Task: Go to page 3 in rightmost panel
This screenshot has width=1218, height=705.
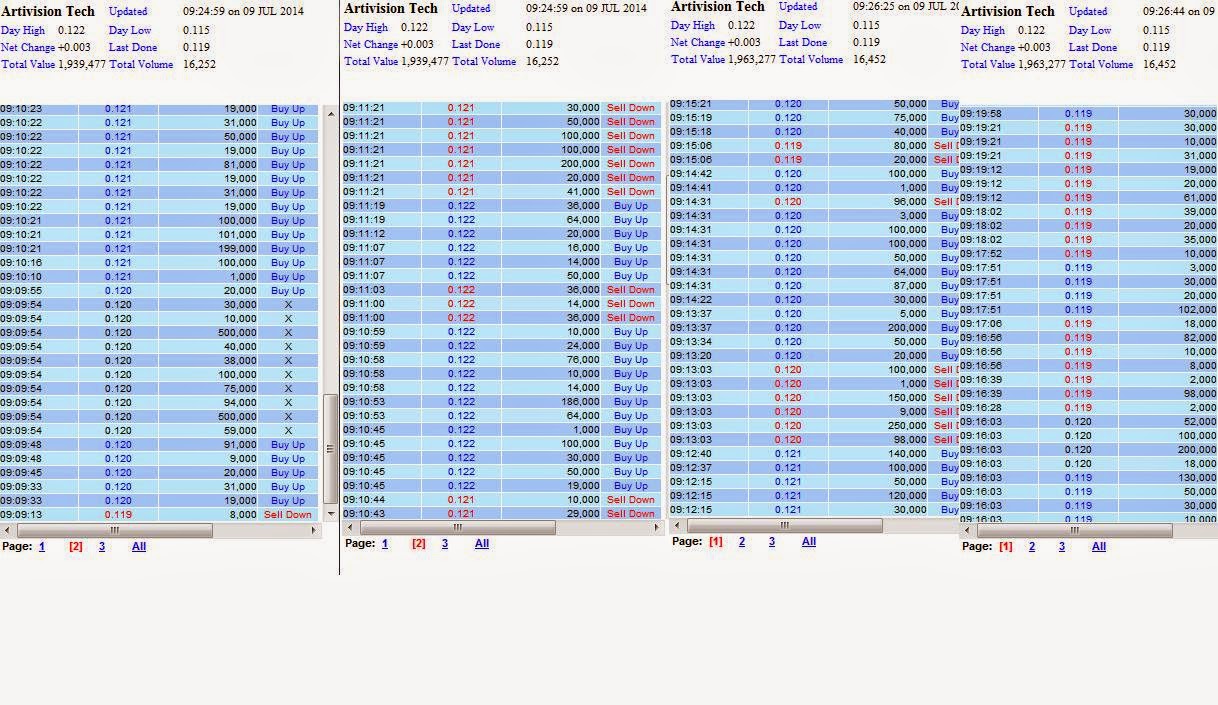Action: coord(1062,547)
